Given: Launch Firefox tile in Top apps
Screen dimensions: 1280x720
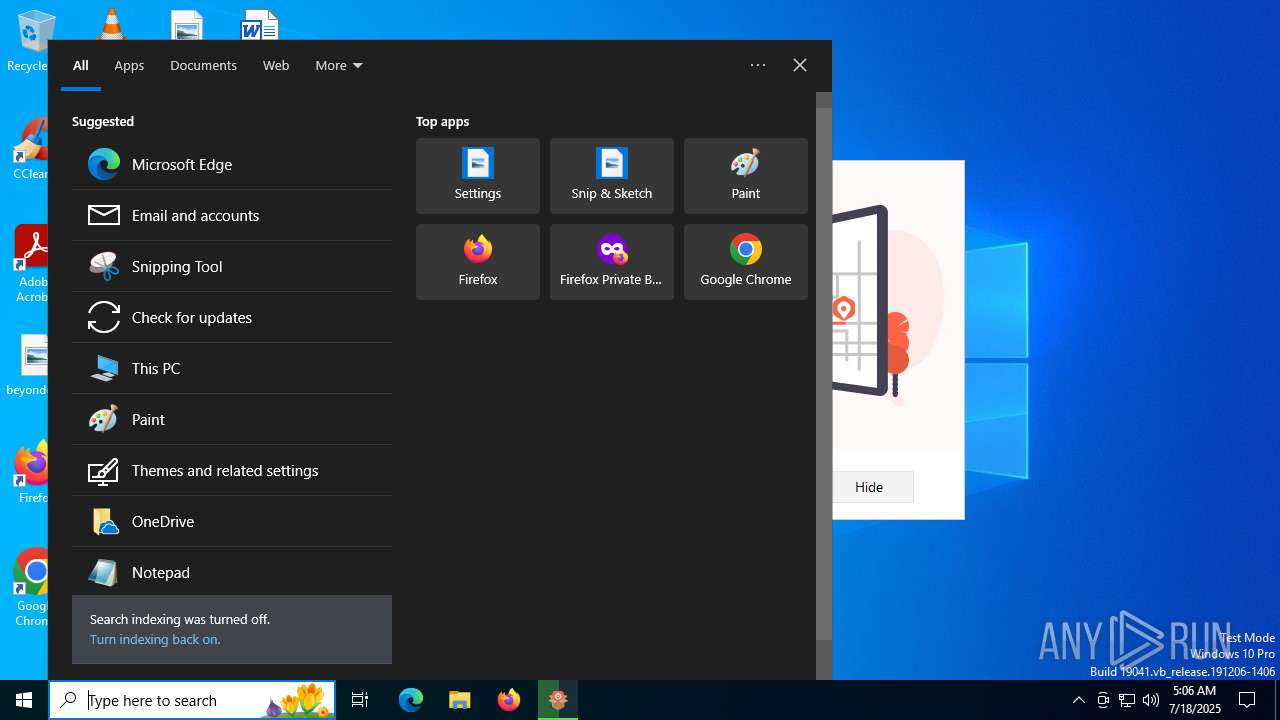Looking at the screenshot, I should (478, 262).
